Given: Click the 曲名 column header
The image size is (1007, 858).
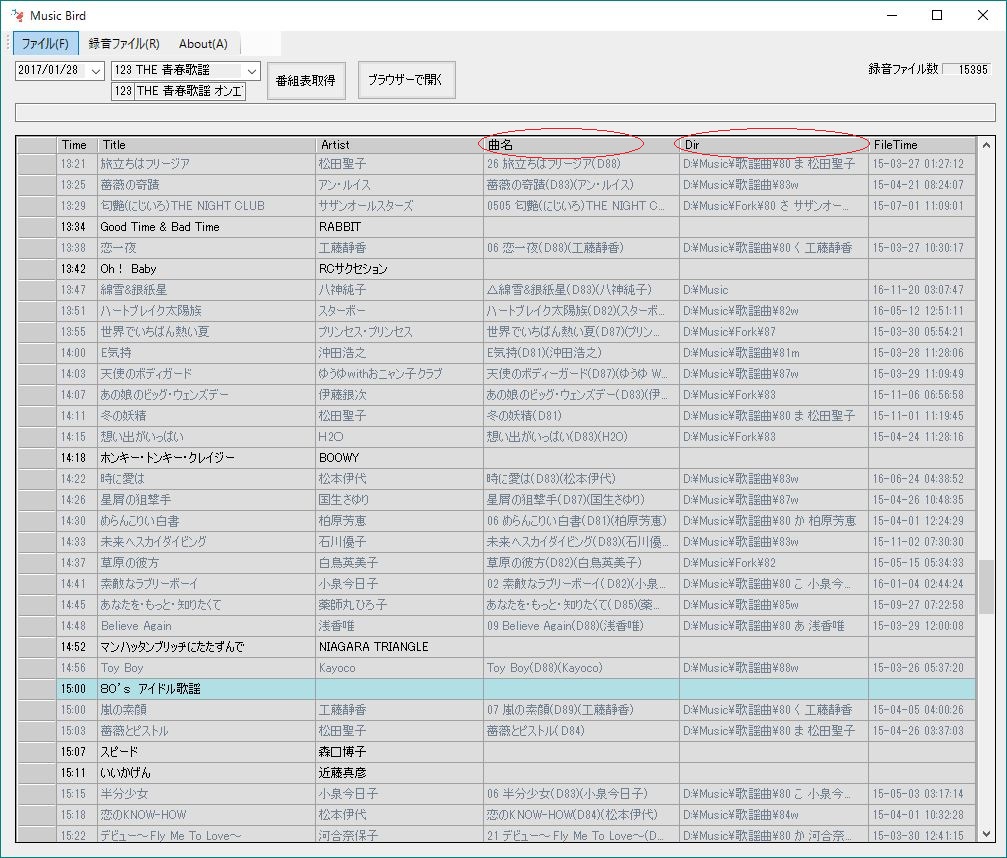Looking at the screenshot, I should coord(581,145).
